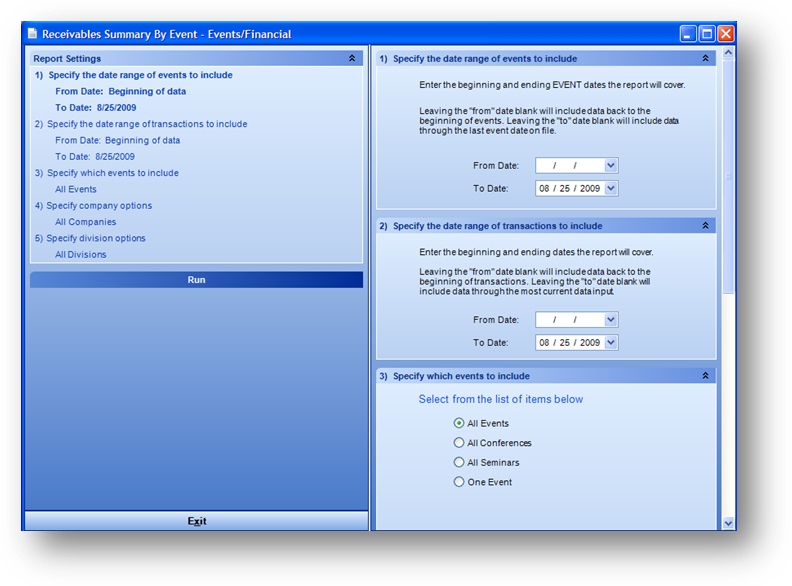Collapse section 3 which events panel
This screenshot has height=586, width=792.
706,375
